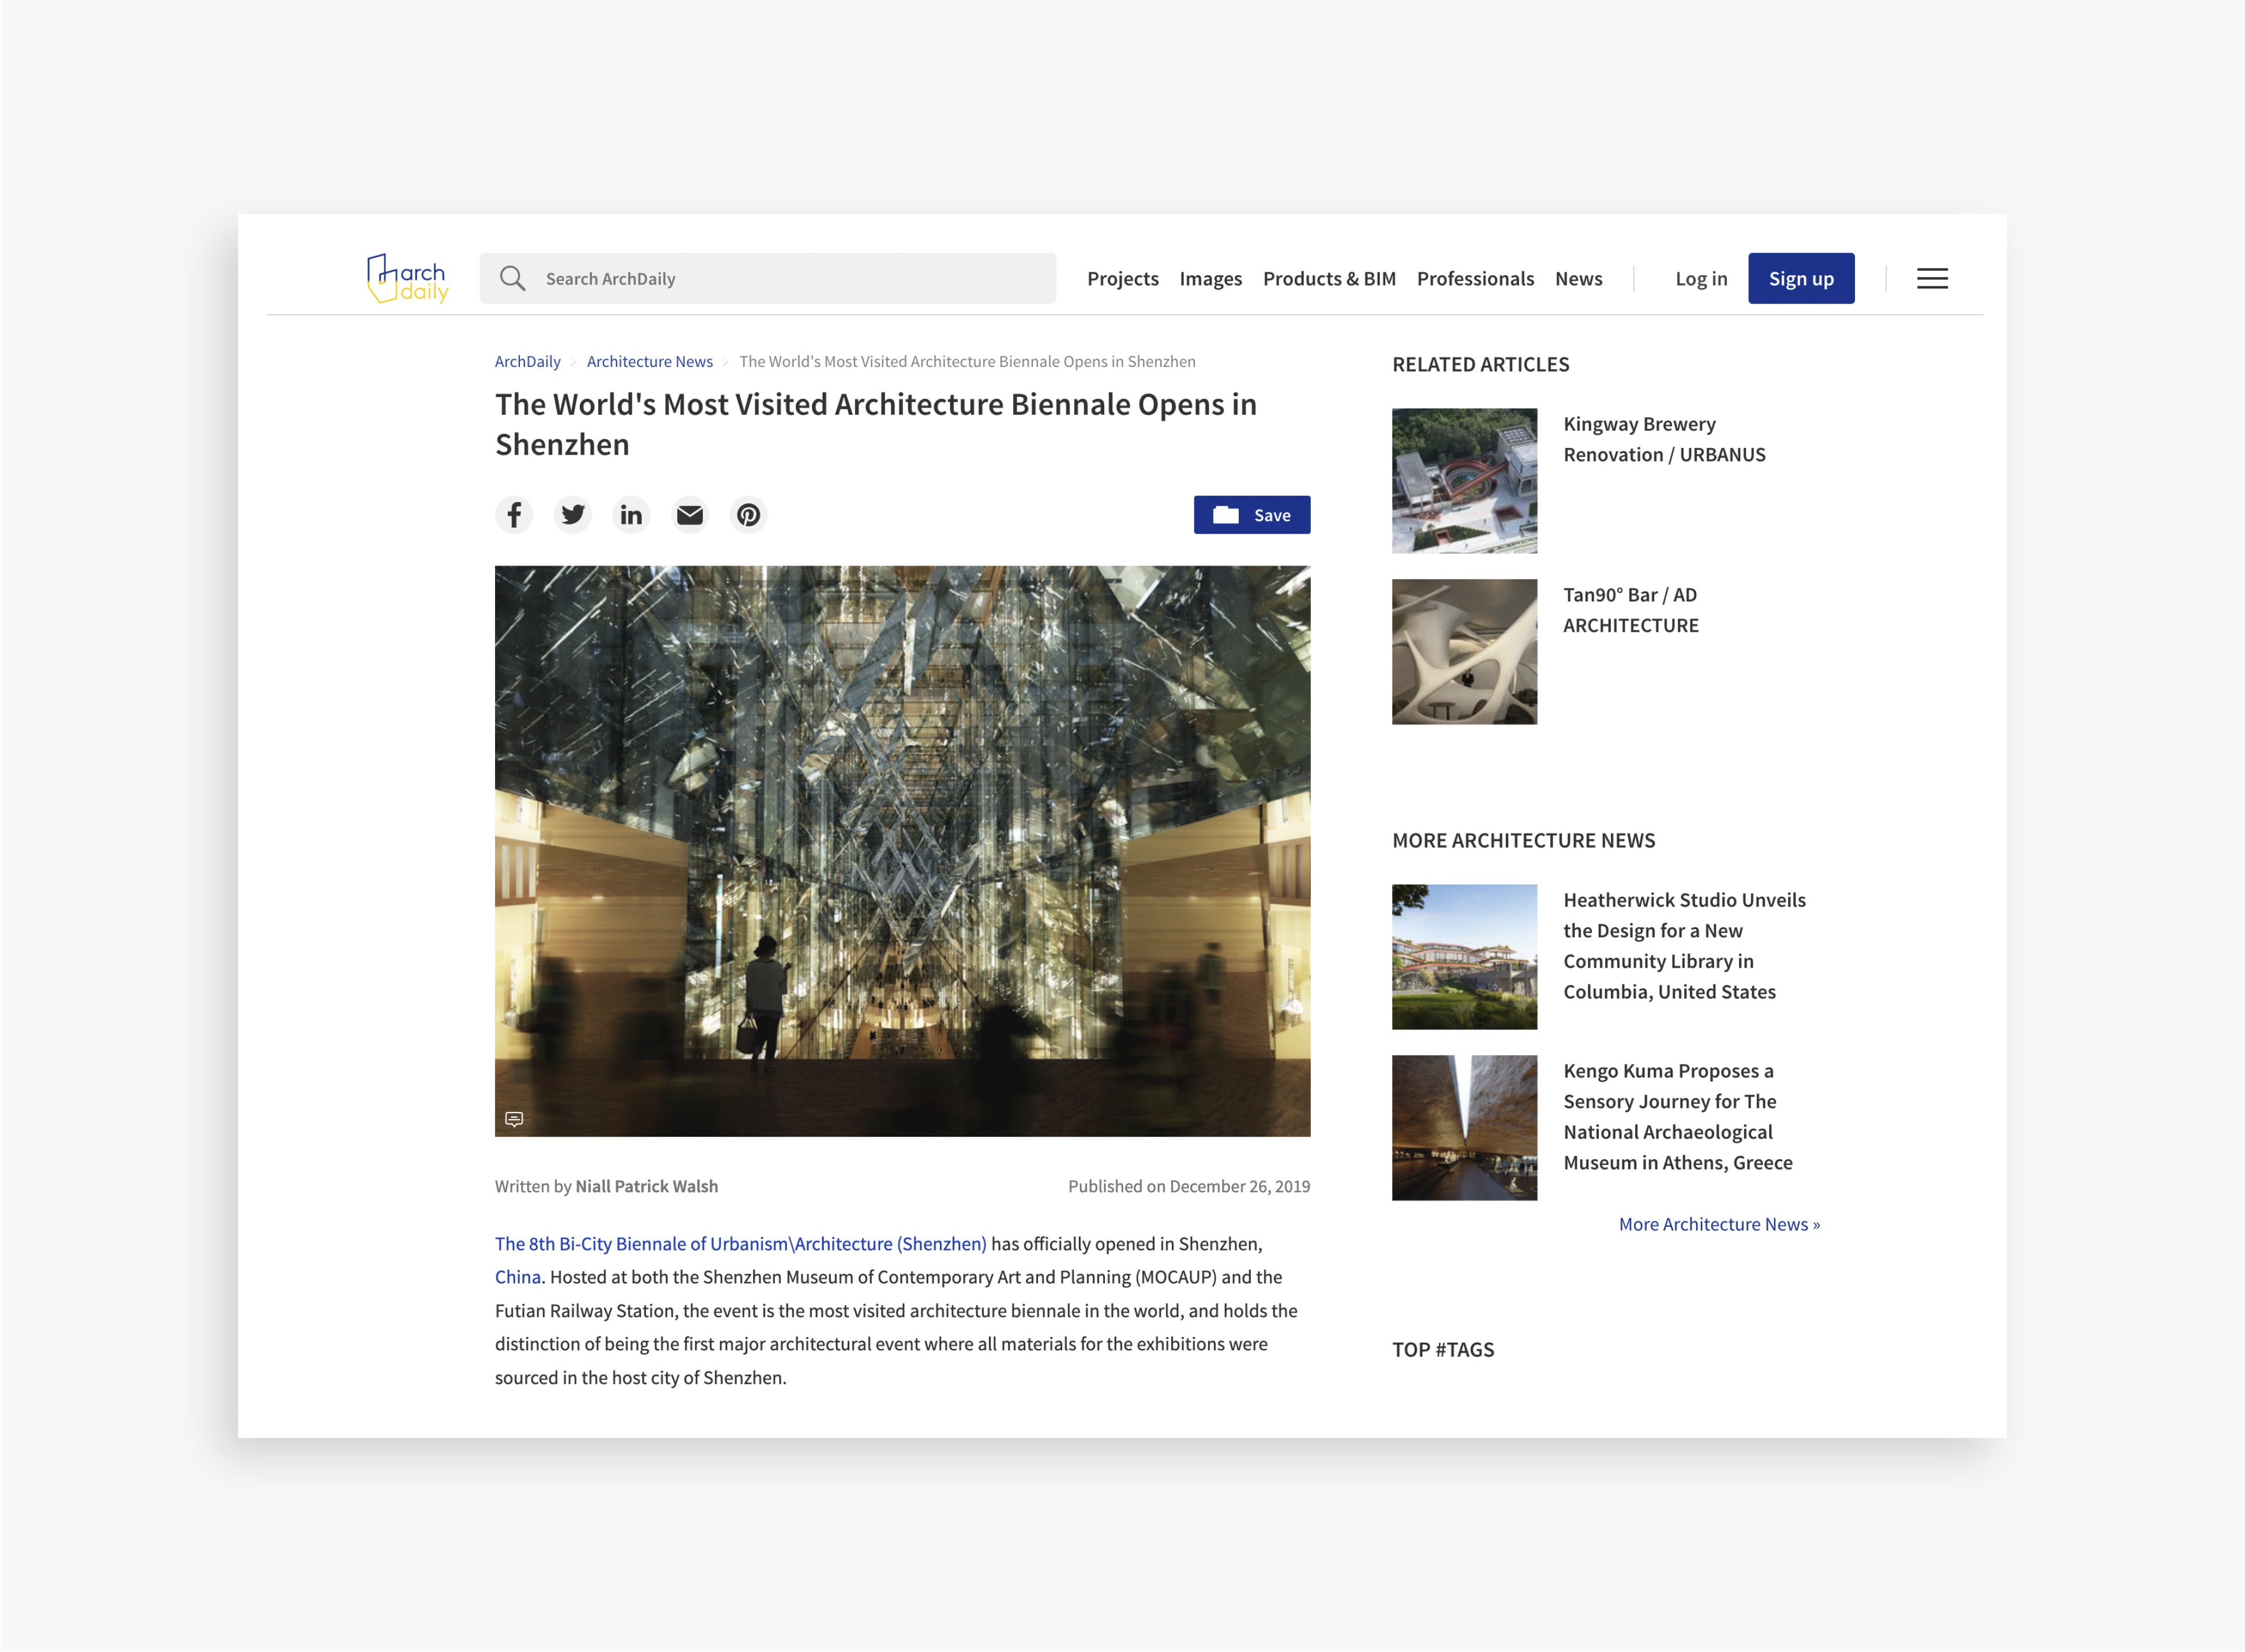Open Products & BIM section
The width and height of the screenshot is (2245, 1652).
(x=1329, y=279)
